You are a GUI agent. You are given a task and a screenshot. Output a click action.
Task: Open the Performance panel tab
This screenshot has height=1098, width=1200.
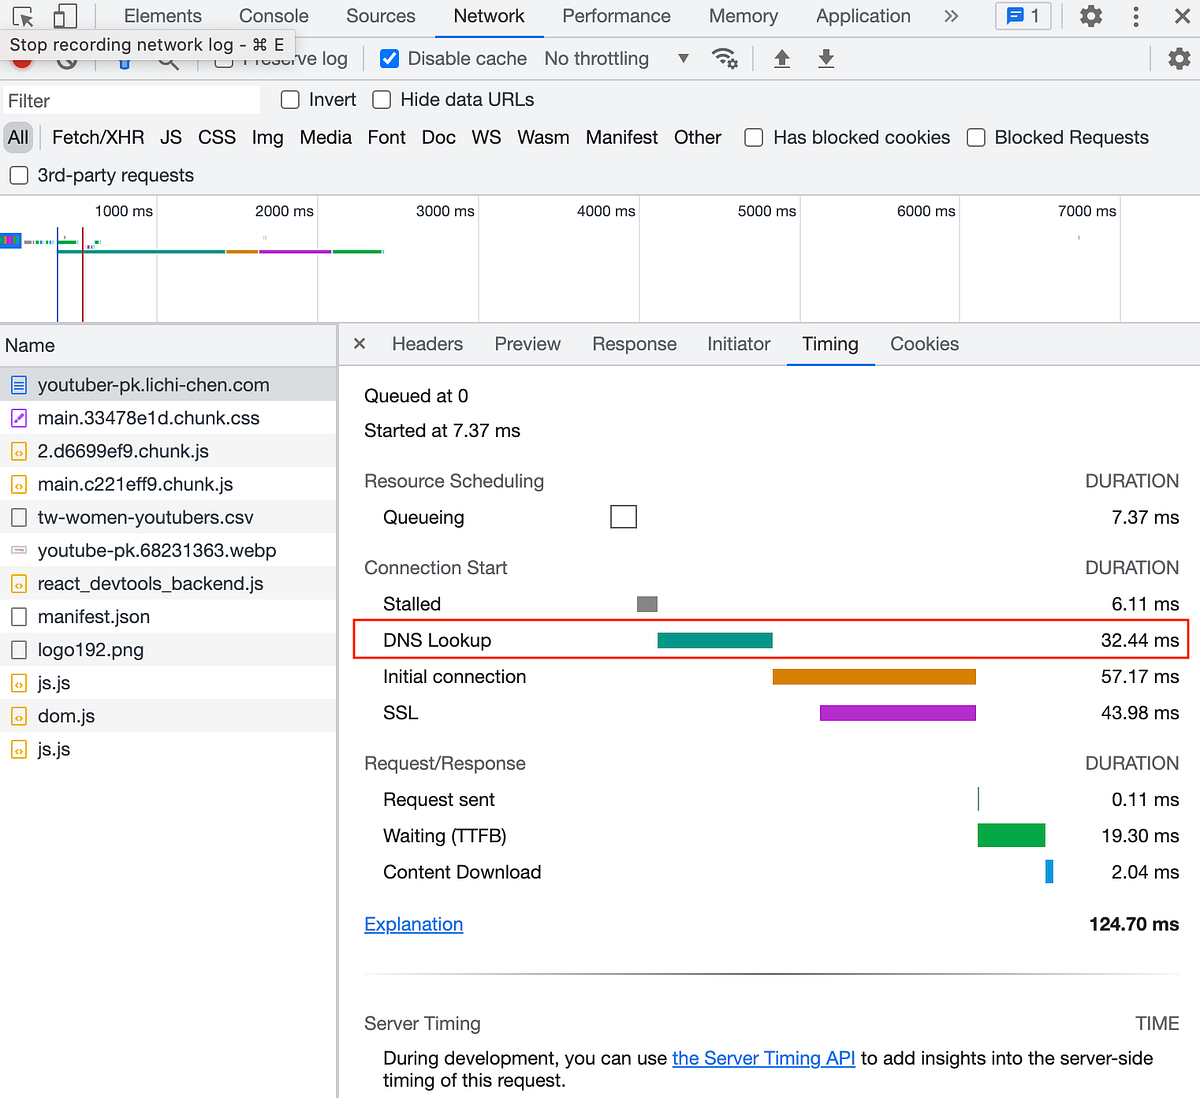(616, 16)
